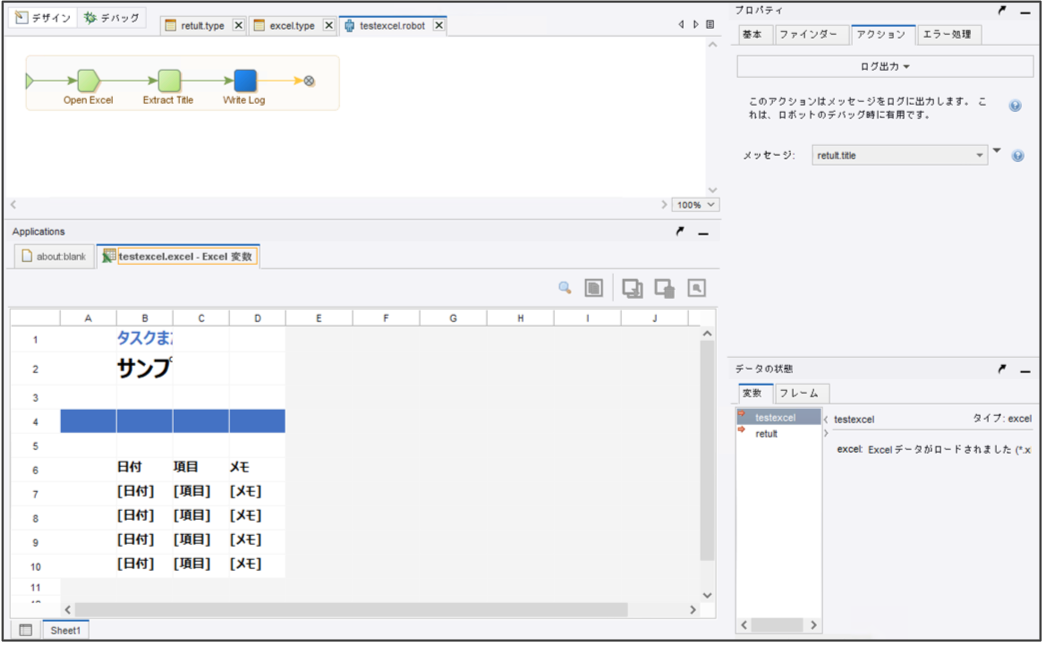Close the testexcel.robot tab
1045x650 pixels.
pos(439,25)
